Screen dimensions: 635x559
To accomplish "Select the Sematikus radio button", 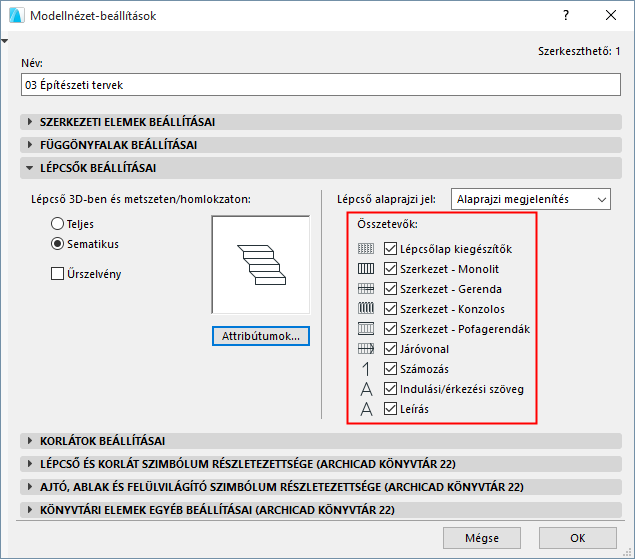I will [58, 244].
